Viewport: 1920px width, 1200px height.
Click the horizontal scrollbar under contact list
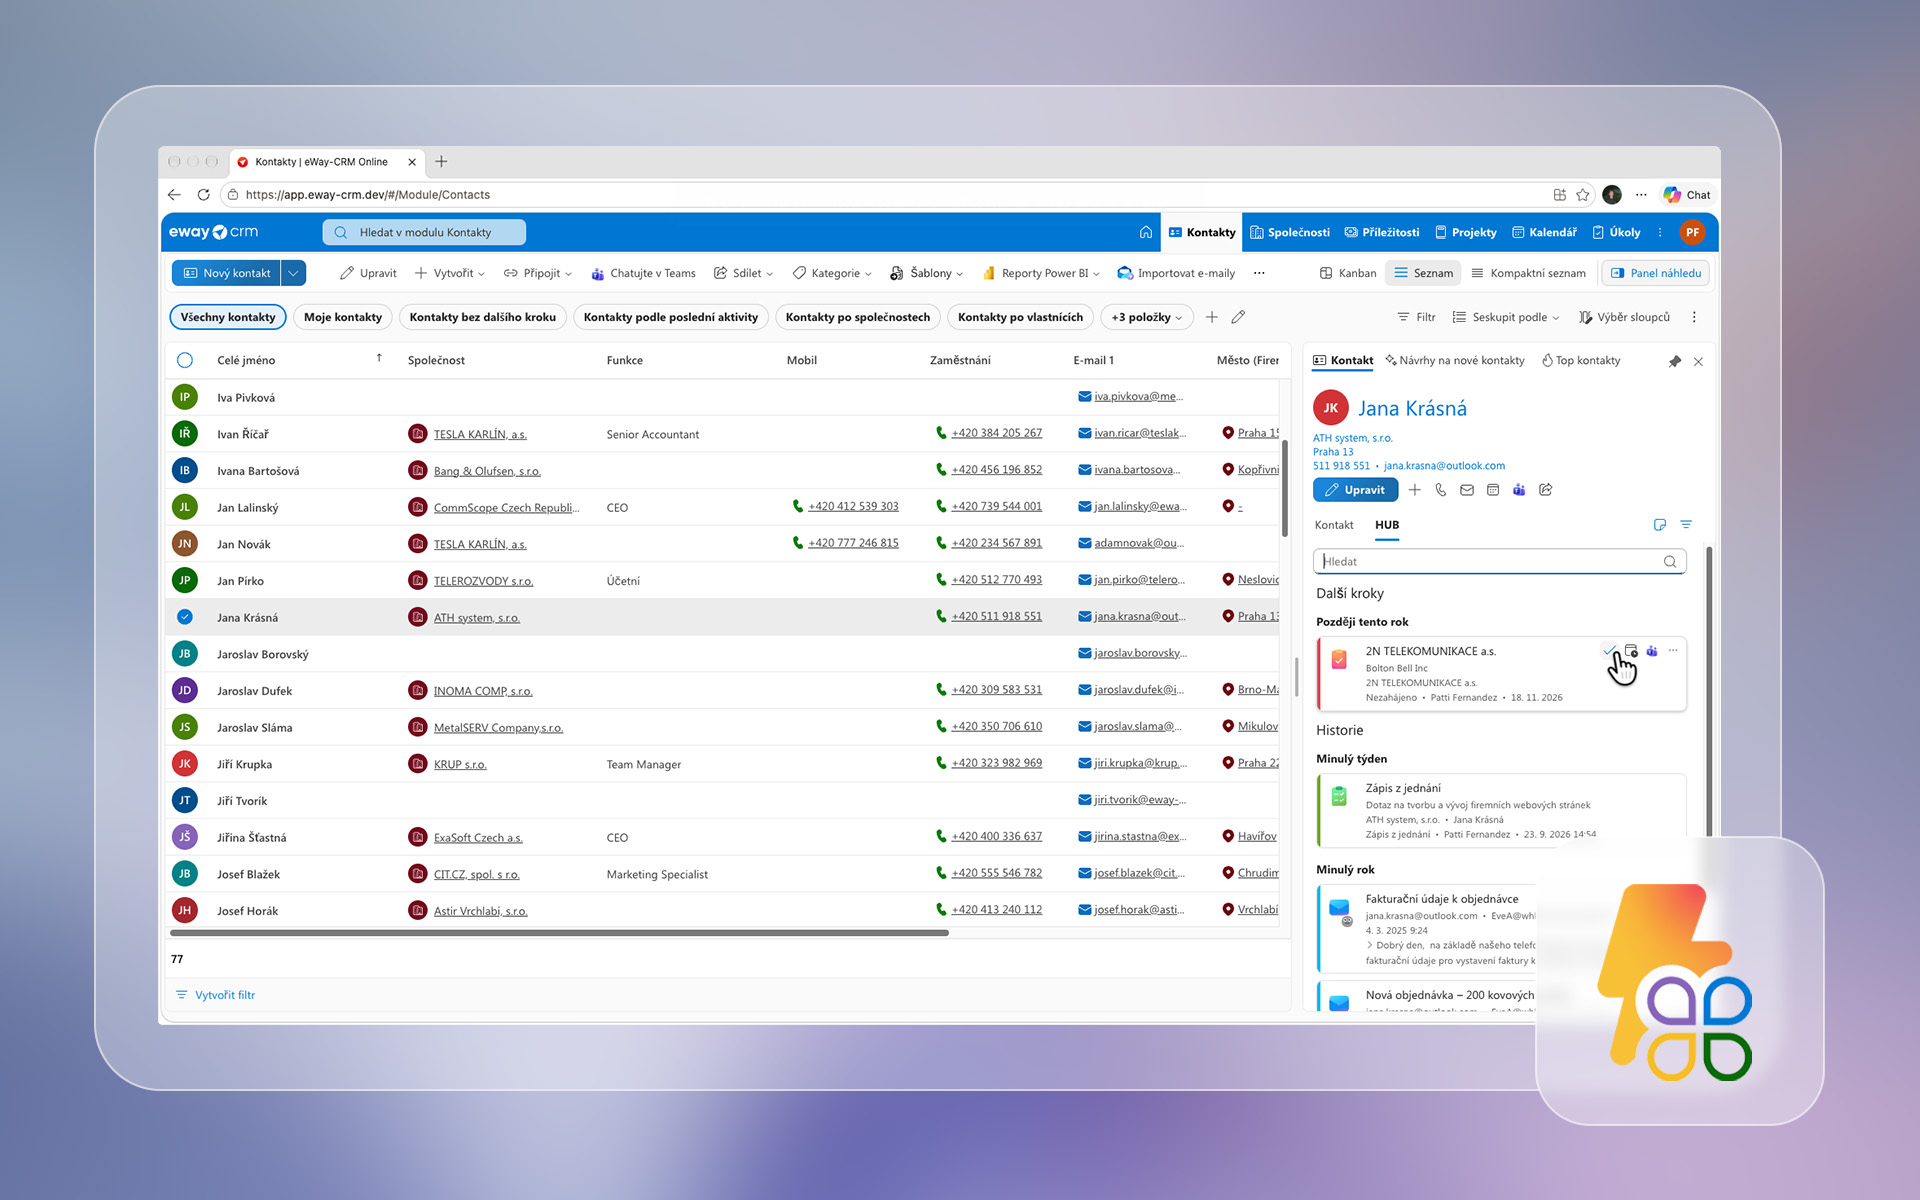tap(559, 933)
